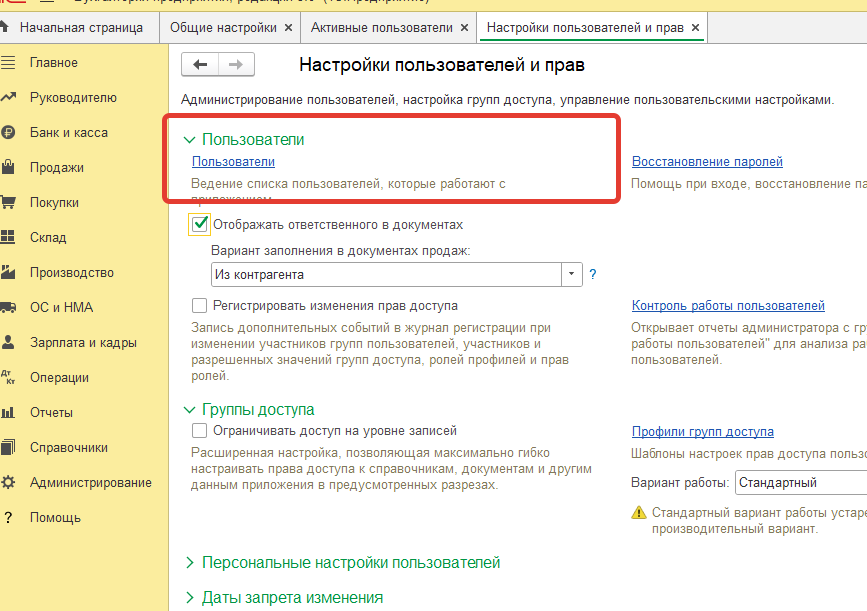Open the Операции section
Viewport: 867px width, 611px height.
(x=59, y=378)
